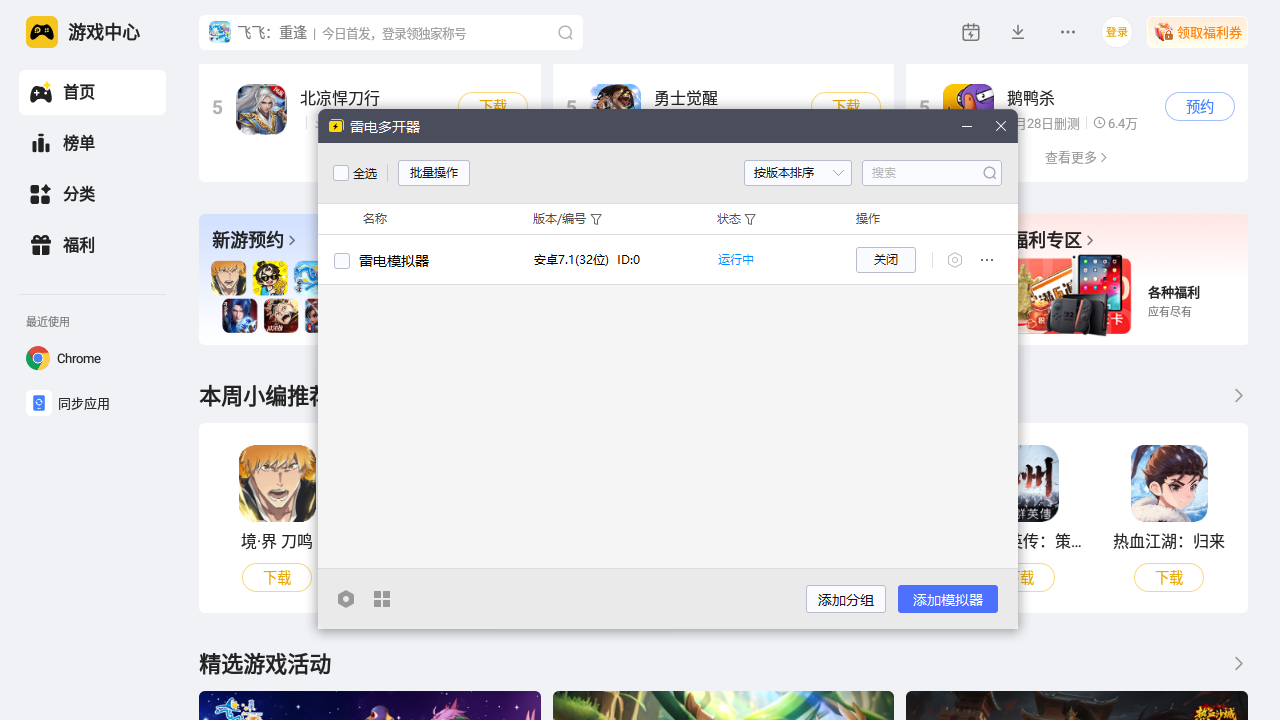Click the calendar/event icon in top bar

click(970, 32)
